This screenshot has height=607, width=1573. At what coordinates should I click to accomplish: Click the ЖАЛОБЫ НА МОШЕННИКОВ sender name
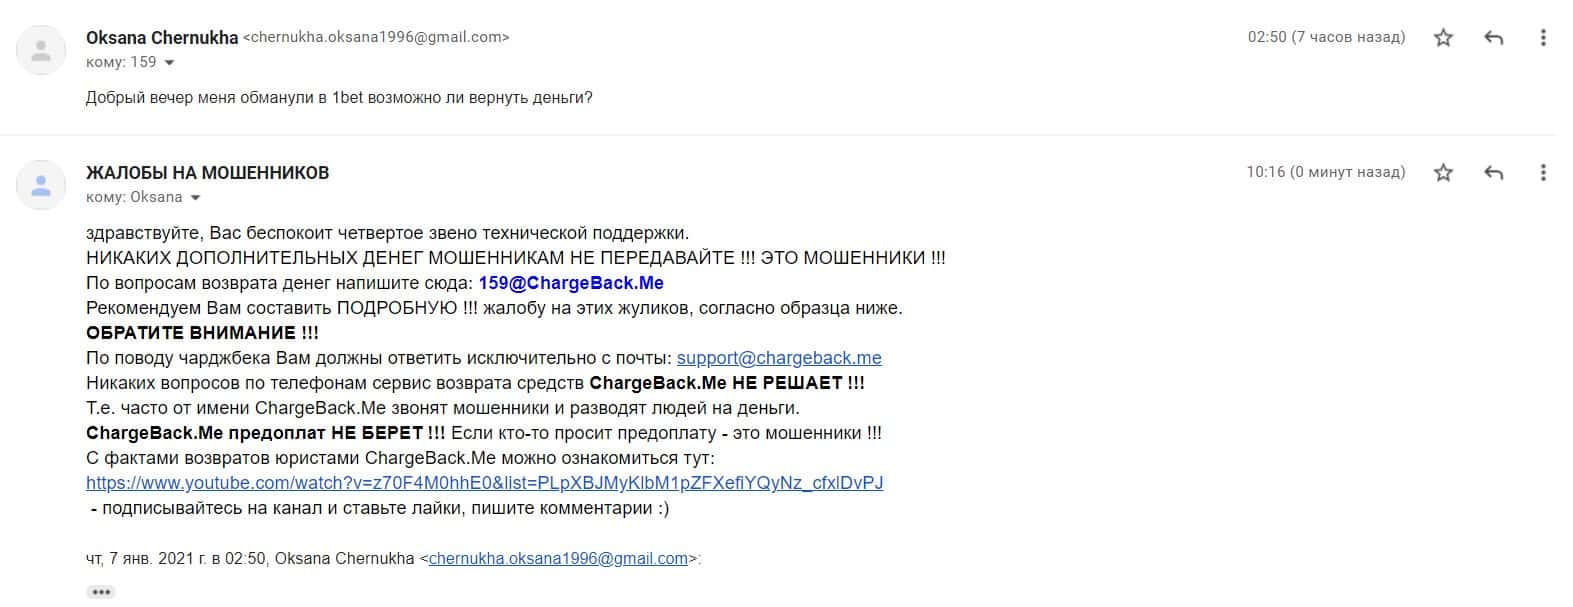click(207, 173)
